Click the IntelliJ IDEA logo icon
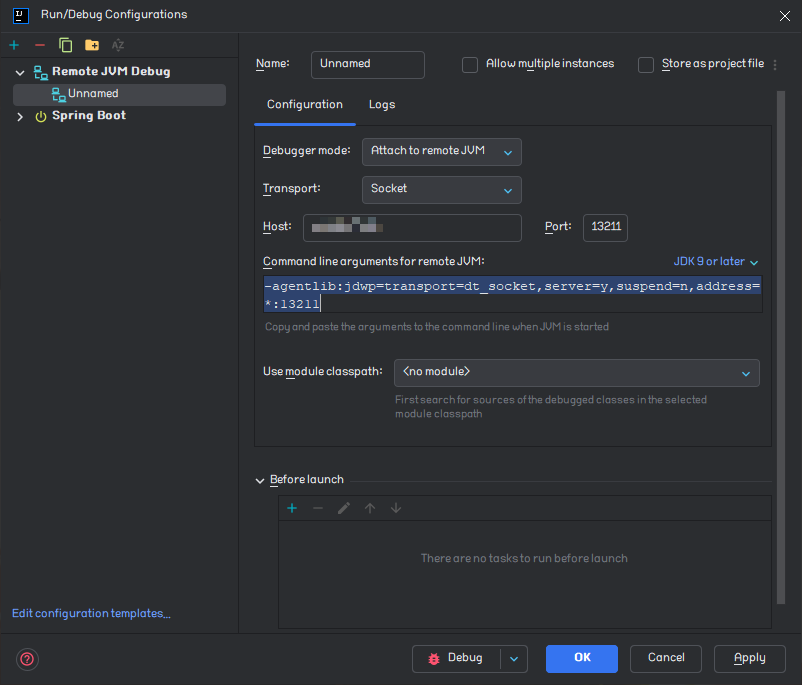Screen dimensions: 802x685 pyautogui.click(x=20, y=15)
